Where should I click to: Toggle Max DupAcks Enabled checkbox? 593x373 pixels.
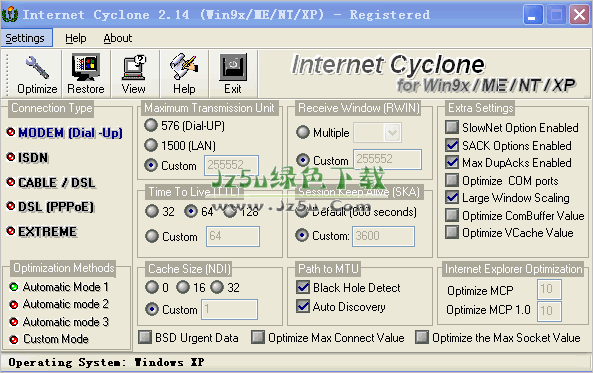pyautogui.click(x=452, y=162)
